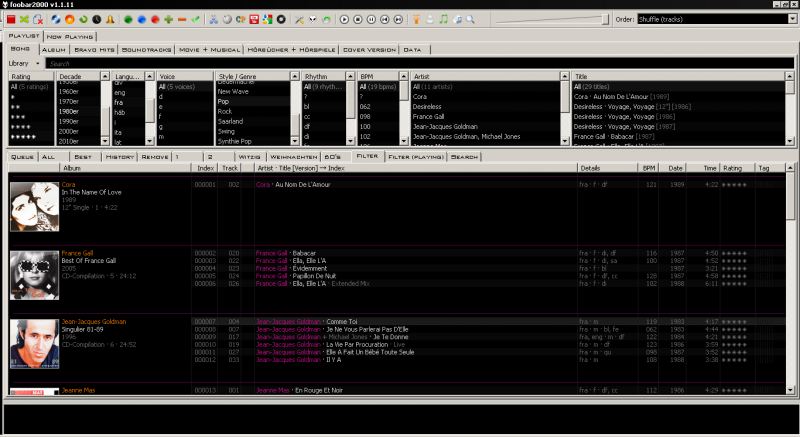The width and height of the screenshot is (800, 437).
Task: Select the Cora album cover thumbnail
Action: coord(34,207)
